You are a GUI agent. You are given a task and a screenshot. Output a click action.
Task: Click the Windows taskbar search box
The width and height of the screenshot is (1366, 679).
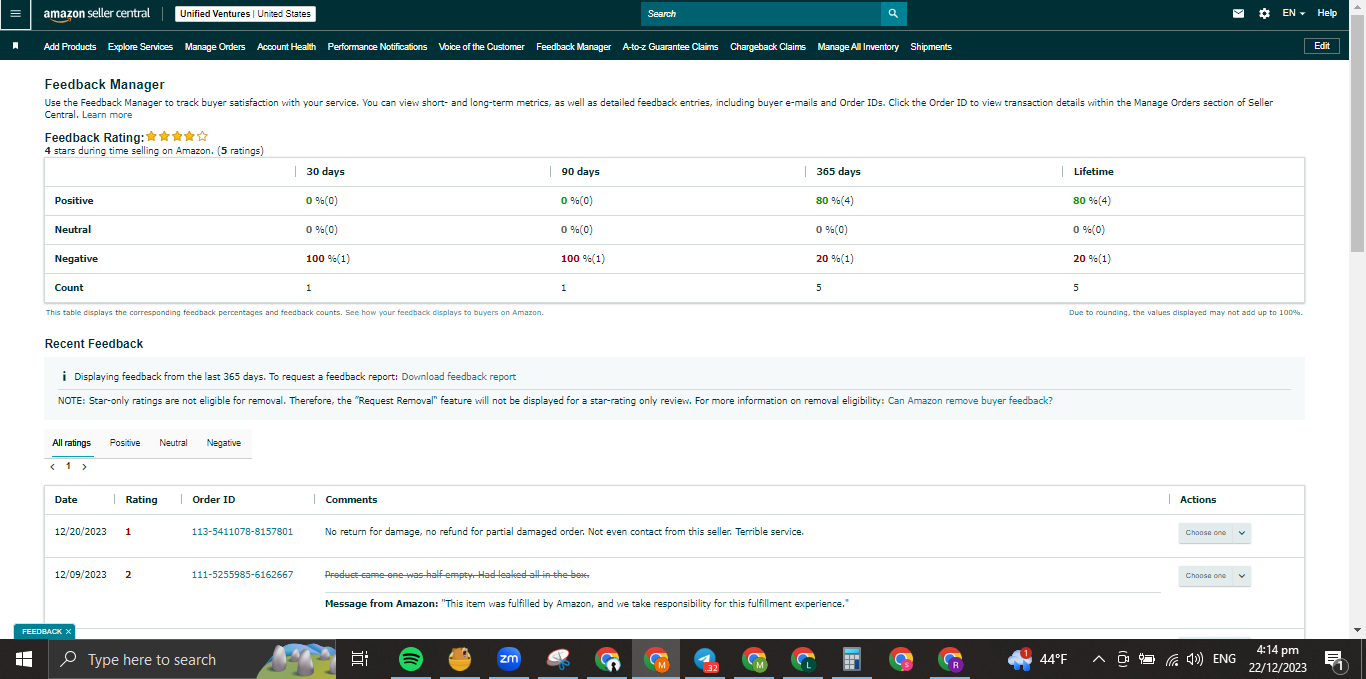click(x=190, y=659)
